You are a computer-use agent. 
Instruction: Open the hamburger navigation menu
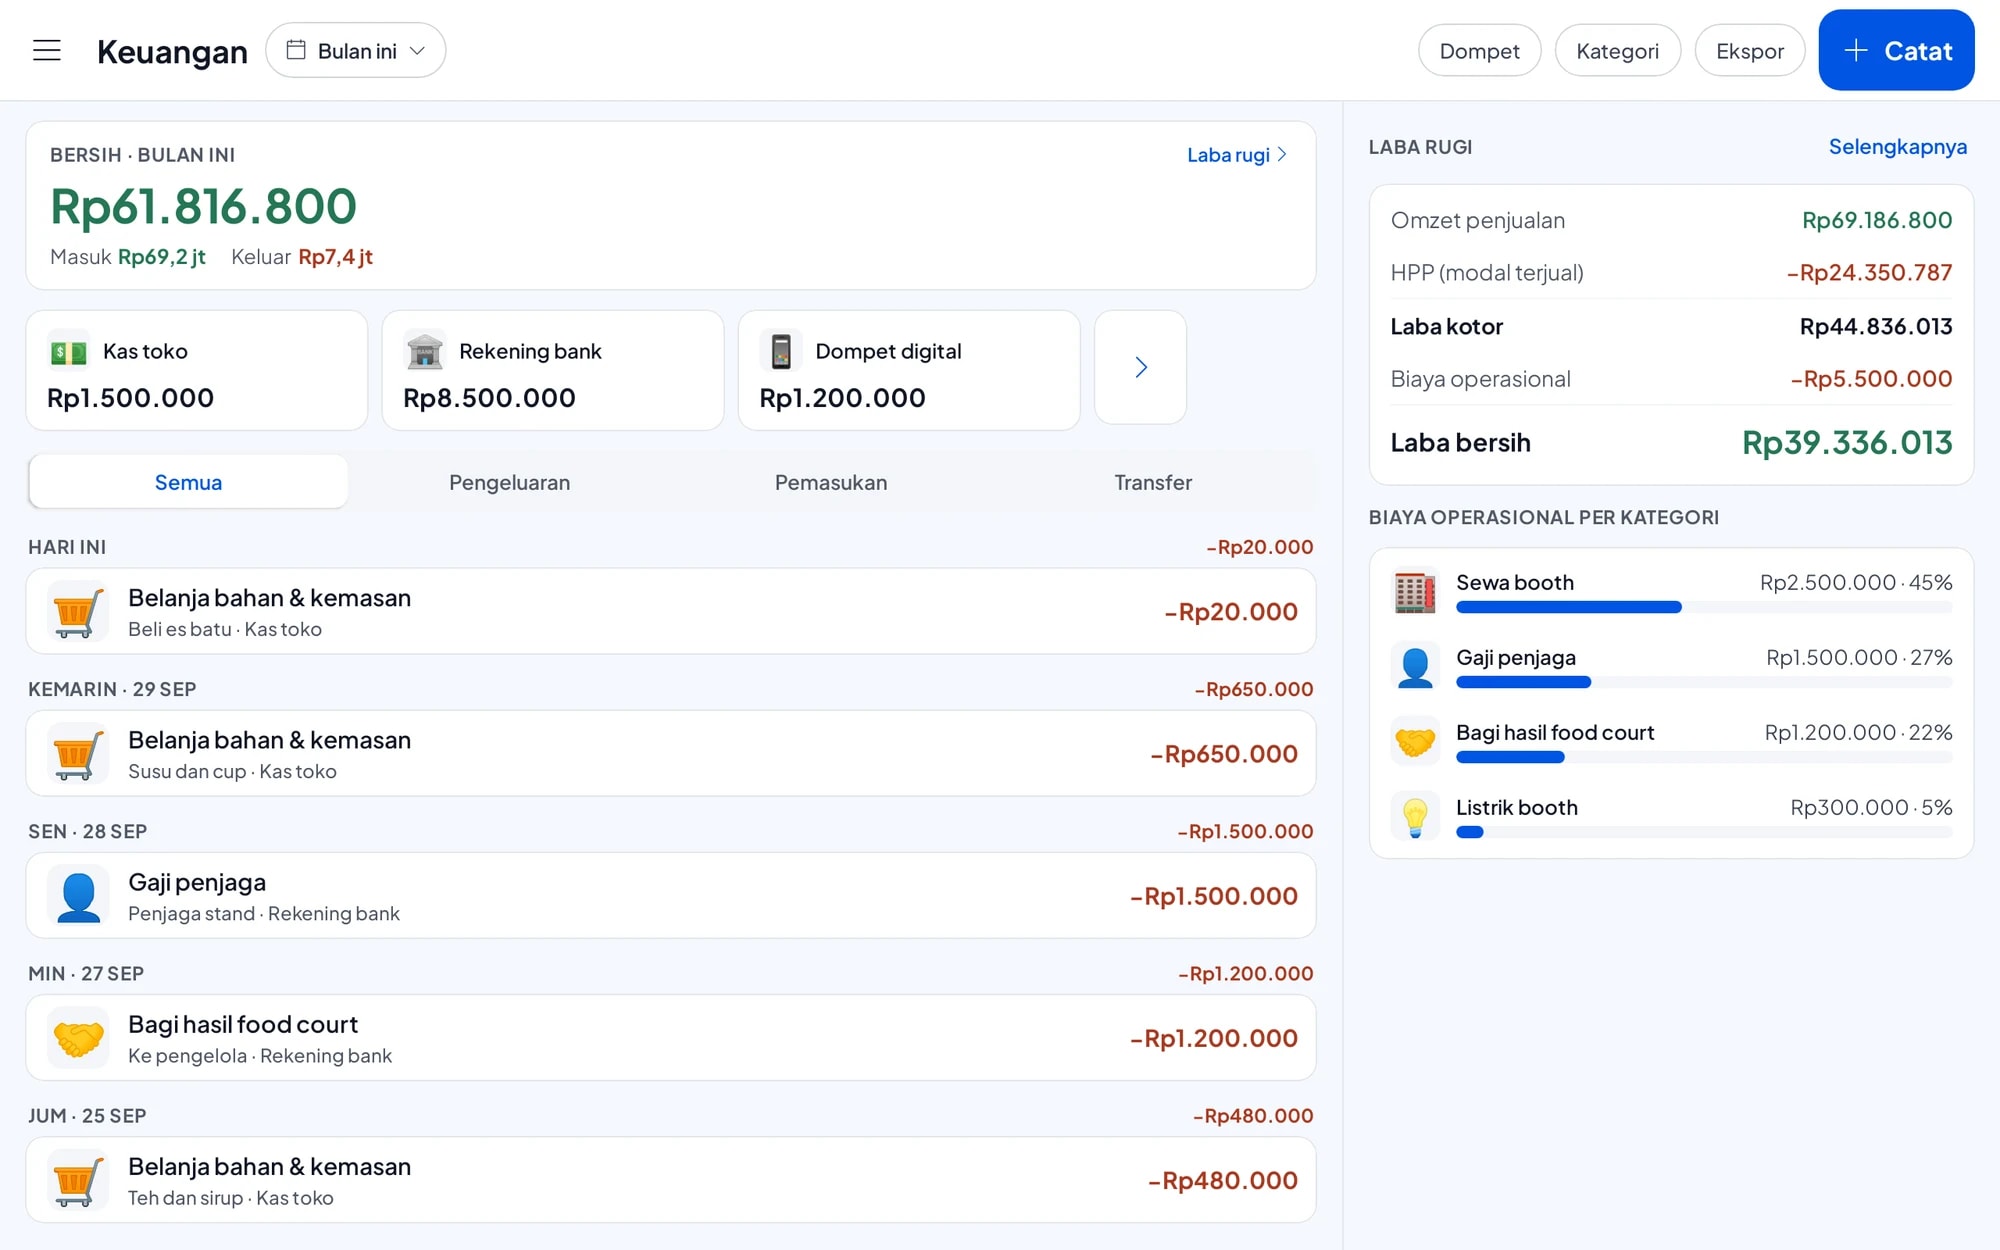coord(47,50)
